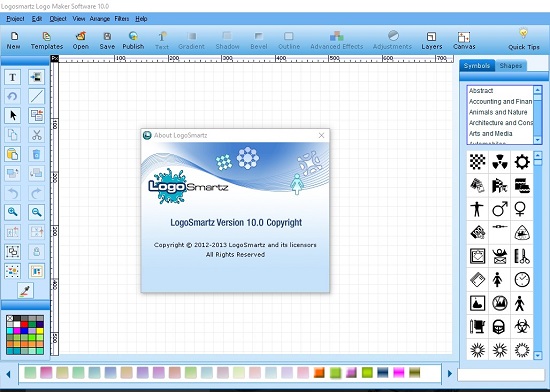
Task: Click the Undo arrow tool
Action: coord(13,193)
